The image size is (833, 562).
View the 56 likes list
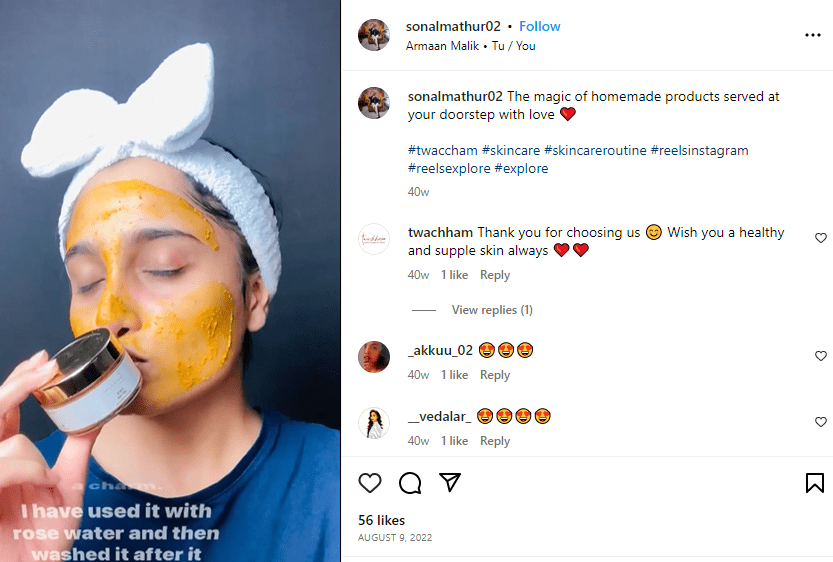(x=381, y=520)
